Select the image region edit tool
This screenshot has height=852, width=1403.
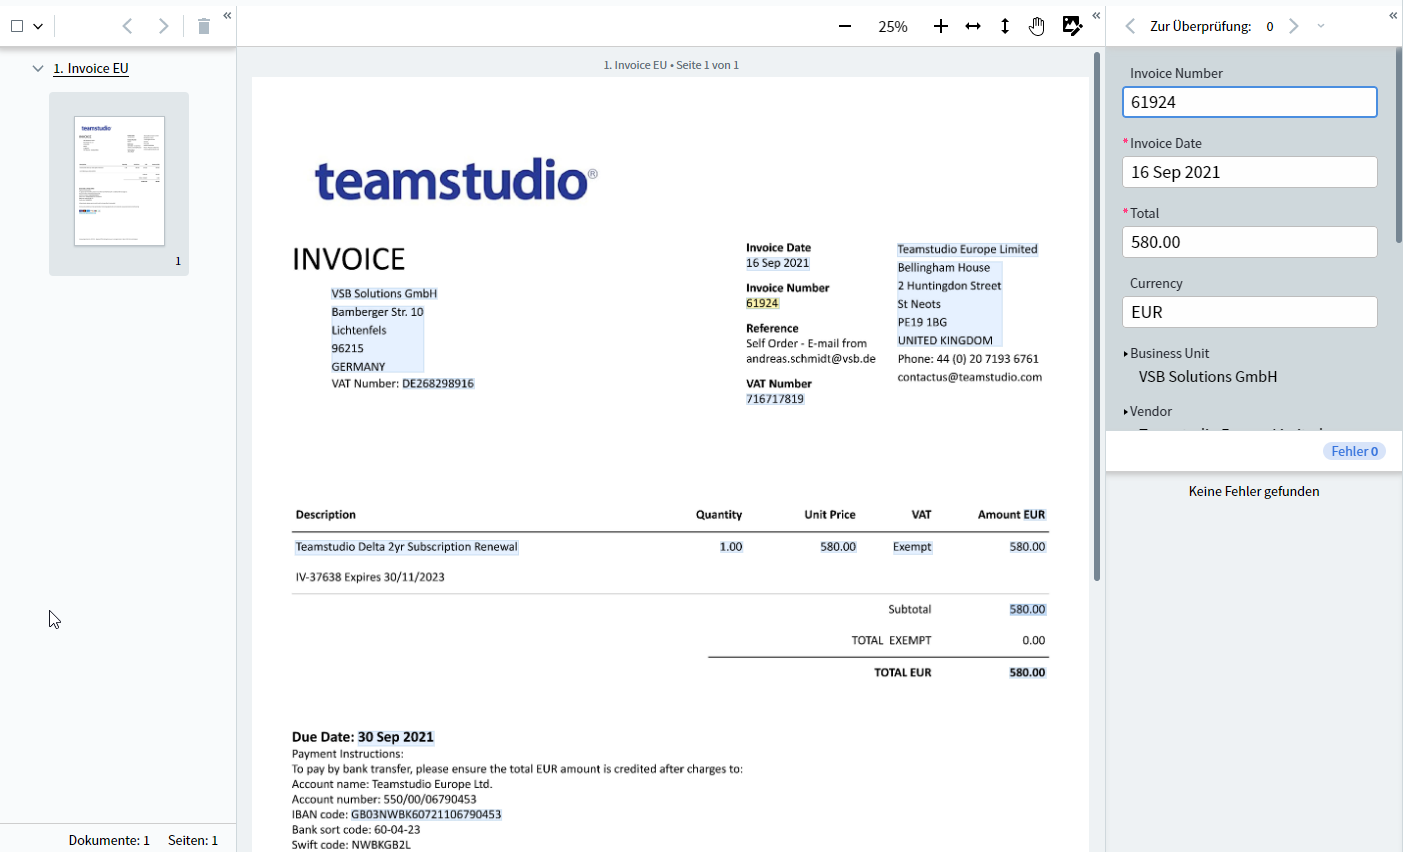pyautogui.click(x=1072, y=26)
